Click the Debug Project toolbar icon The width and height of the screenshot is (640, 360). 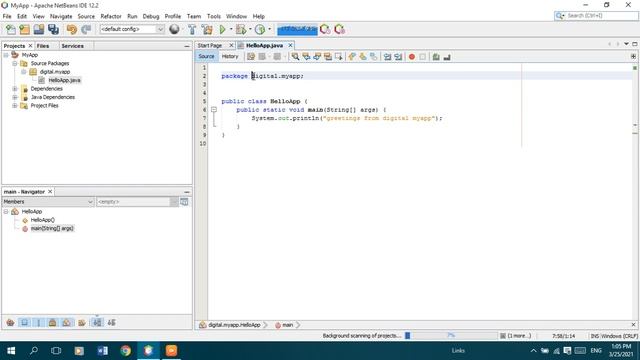(241, 29)
